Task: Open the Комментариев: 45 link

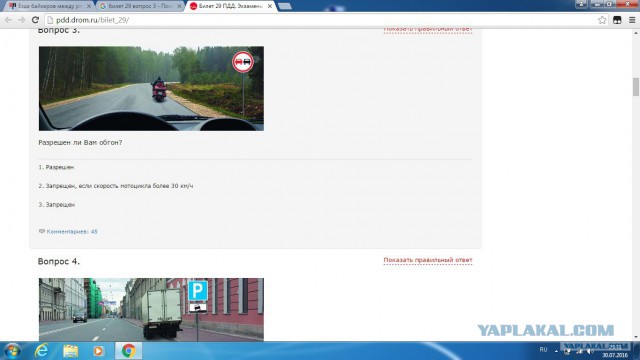Action: click(x=72, y=232)
